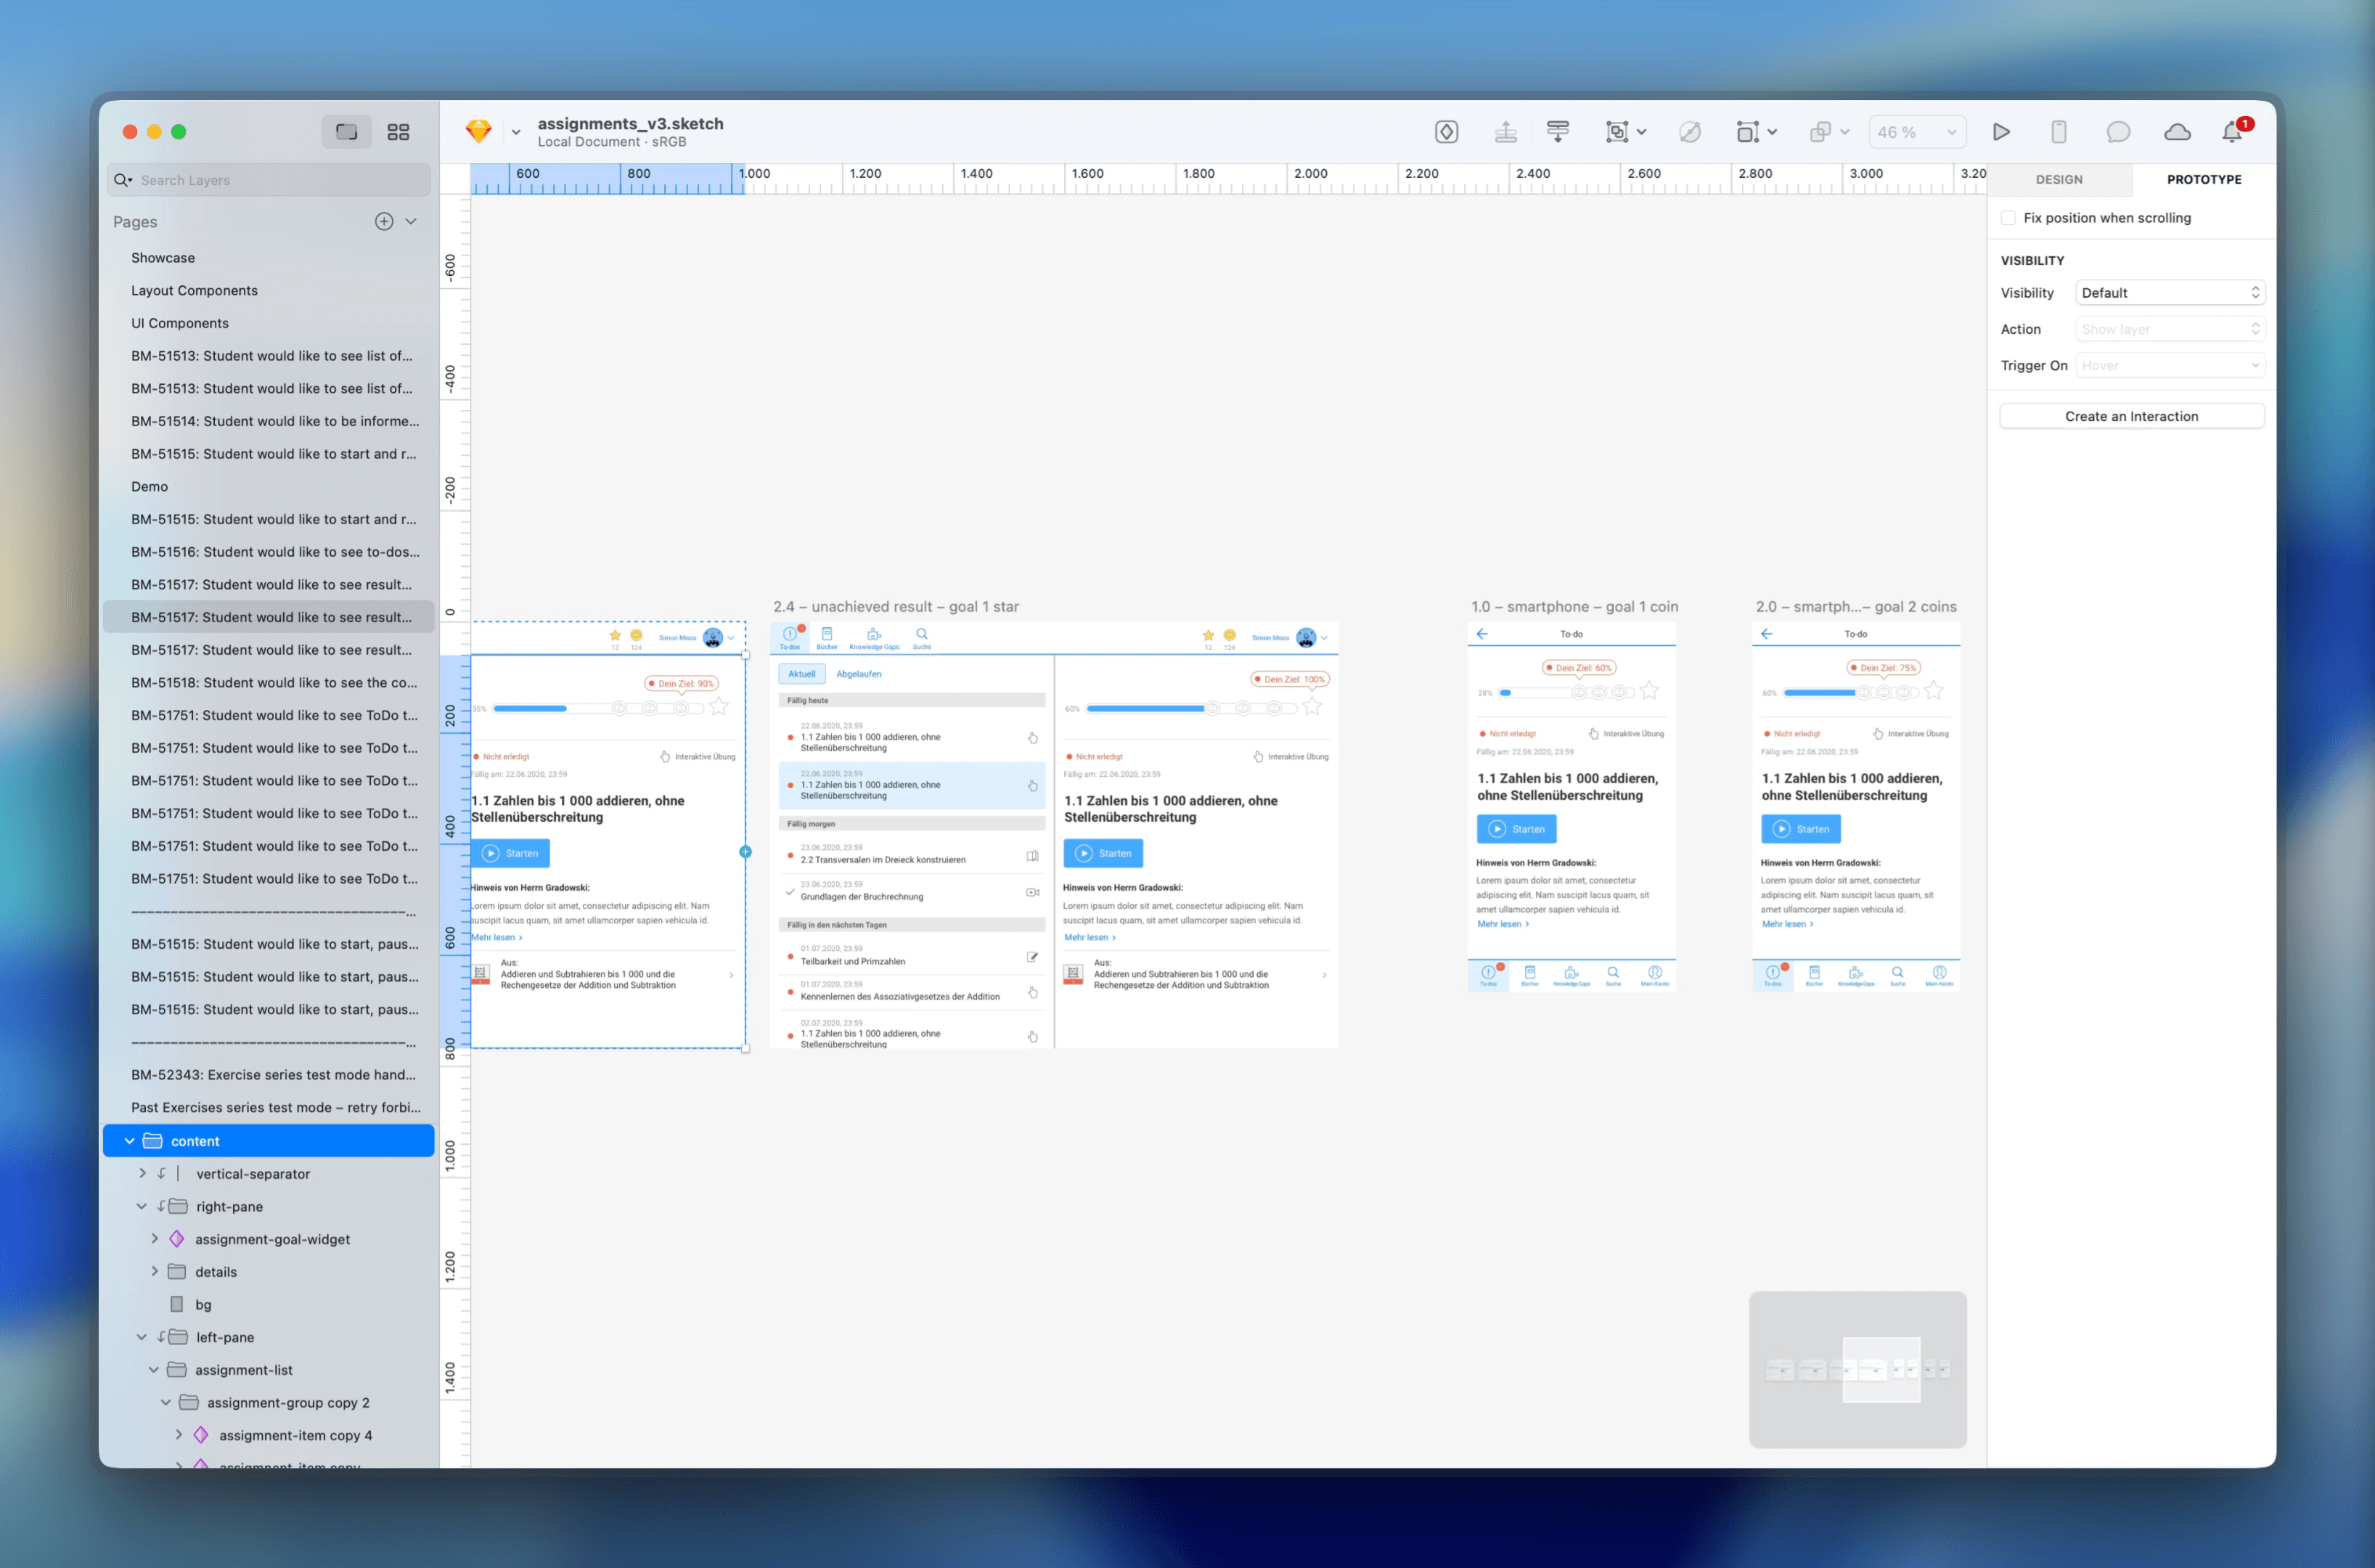Screen dimensions: 2375x1568
Task: Enable Fix position when scrolling checkbox
Action: 2008,218
